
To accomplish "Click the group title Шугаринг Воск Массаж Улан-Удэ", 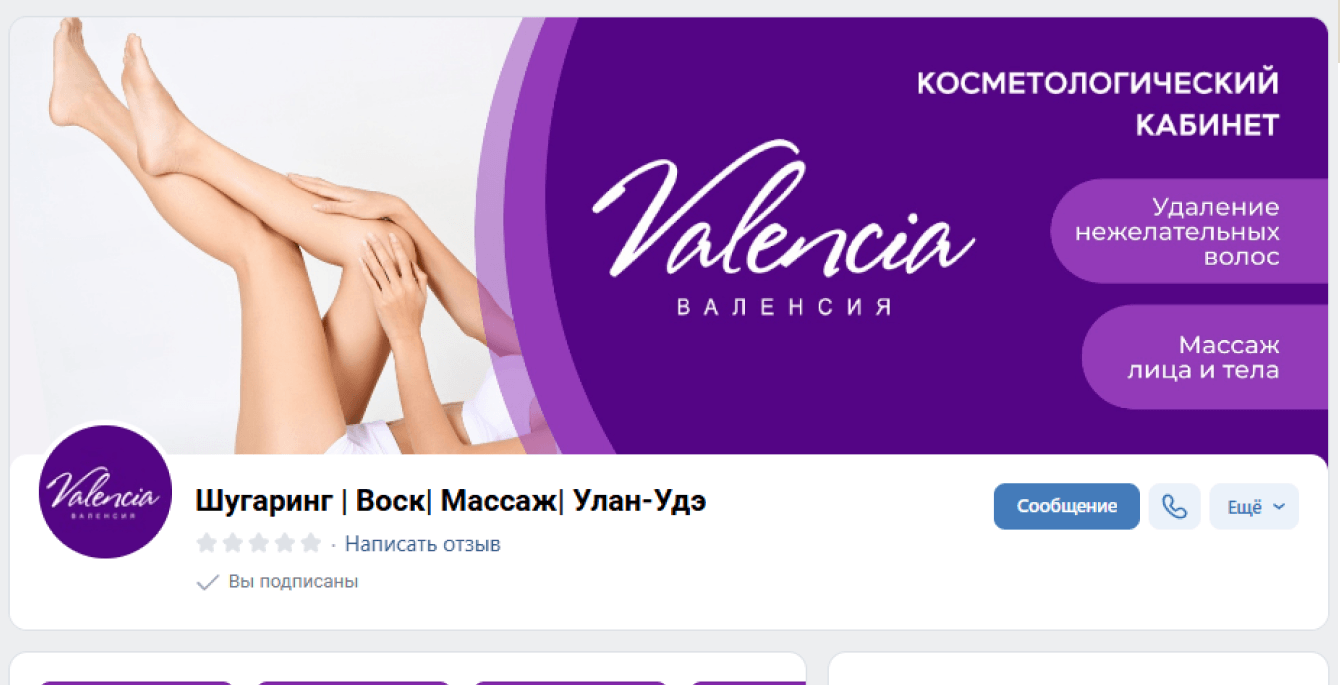I will click(x=451, y=501).
